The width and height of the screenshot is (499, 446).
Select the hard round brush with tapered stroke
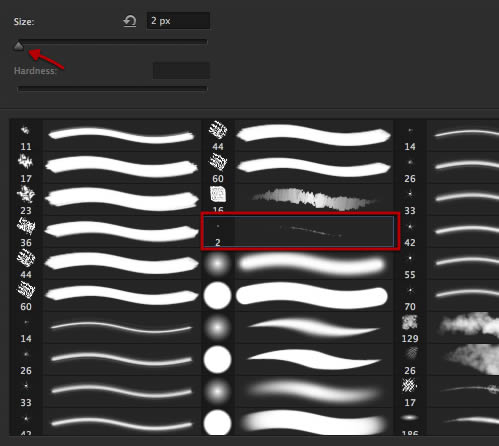pos(298,360)
